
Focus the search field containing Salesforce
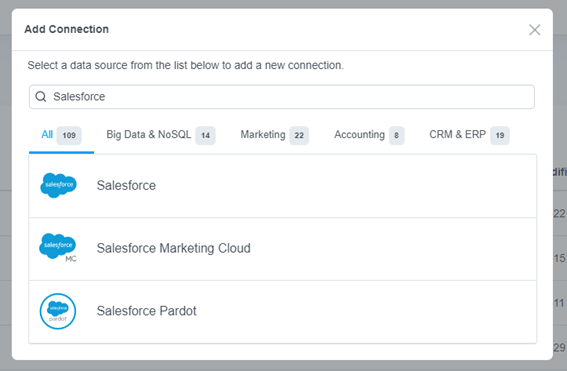point(282,97)
